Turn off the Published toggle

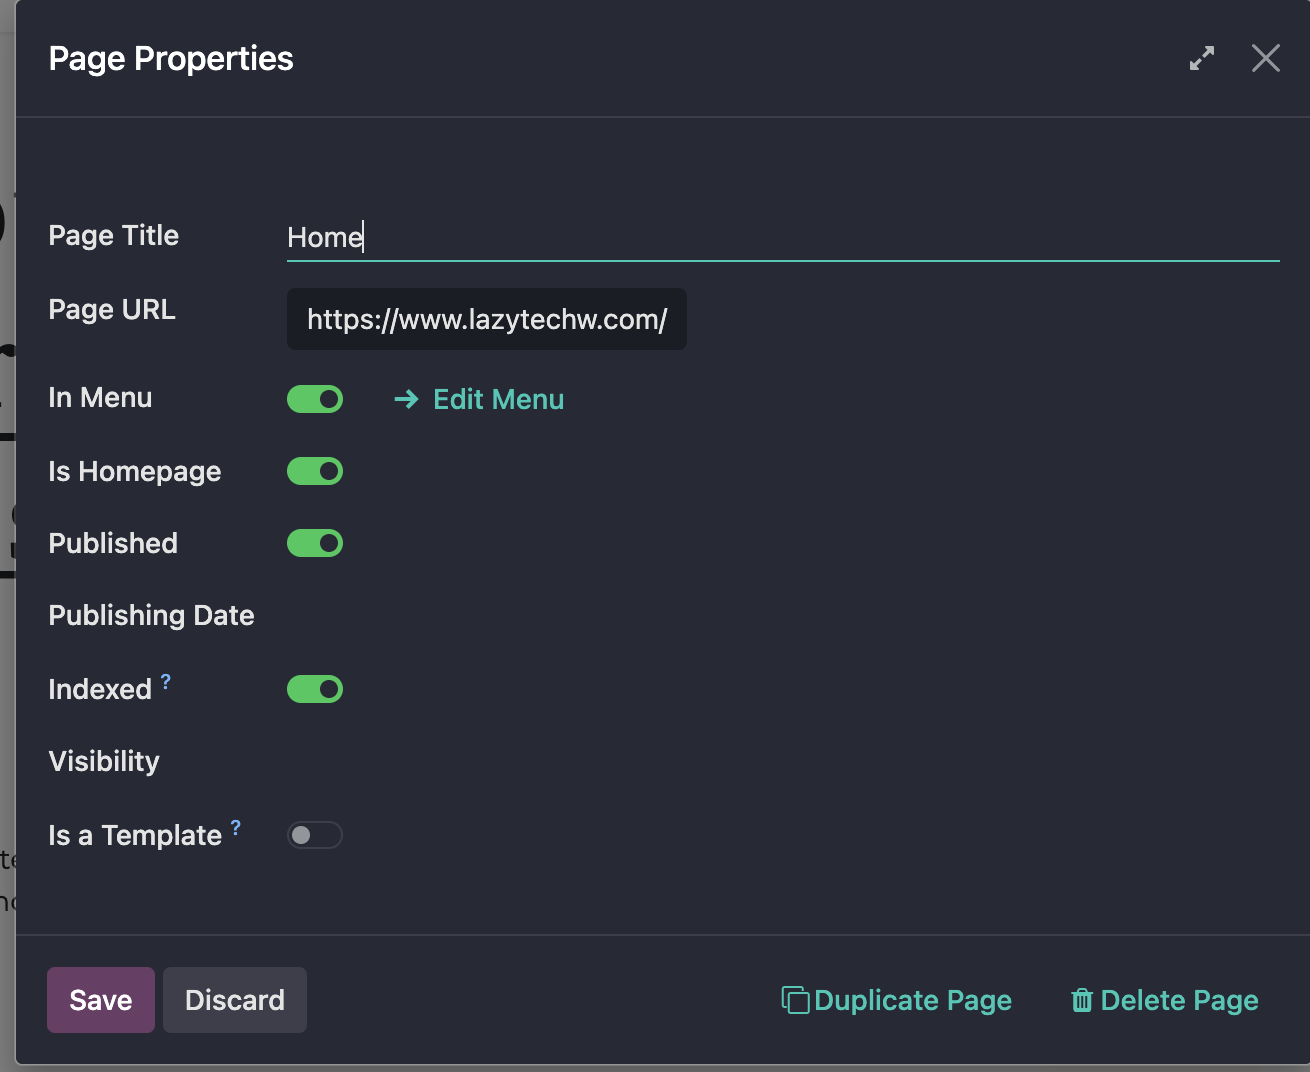(314, 543)
